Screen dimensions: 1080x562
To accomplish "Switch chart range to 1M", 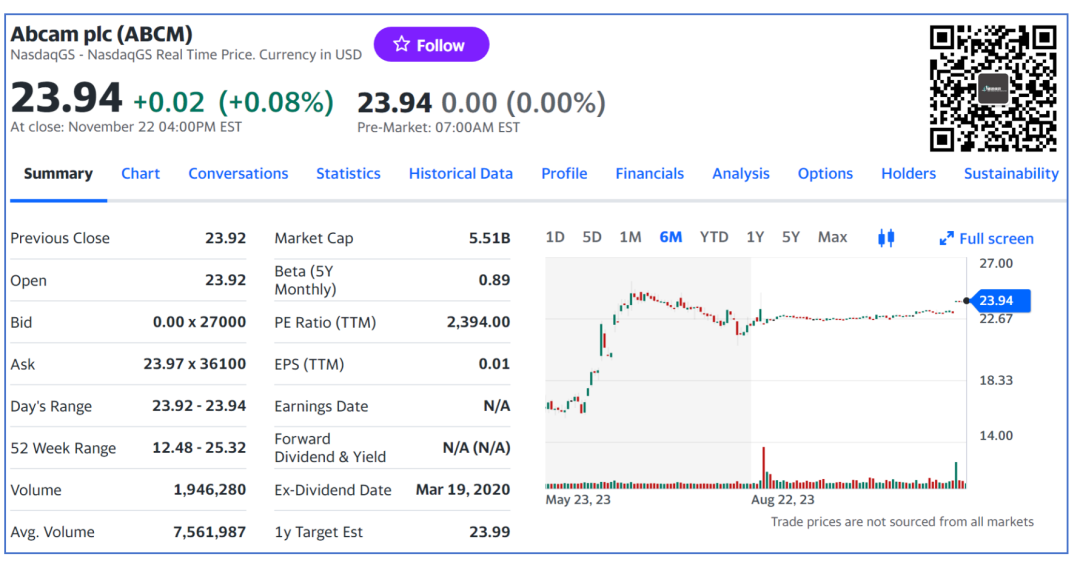I will [630, 237].
